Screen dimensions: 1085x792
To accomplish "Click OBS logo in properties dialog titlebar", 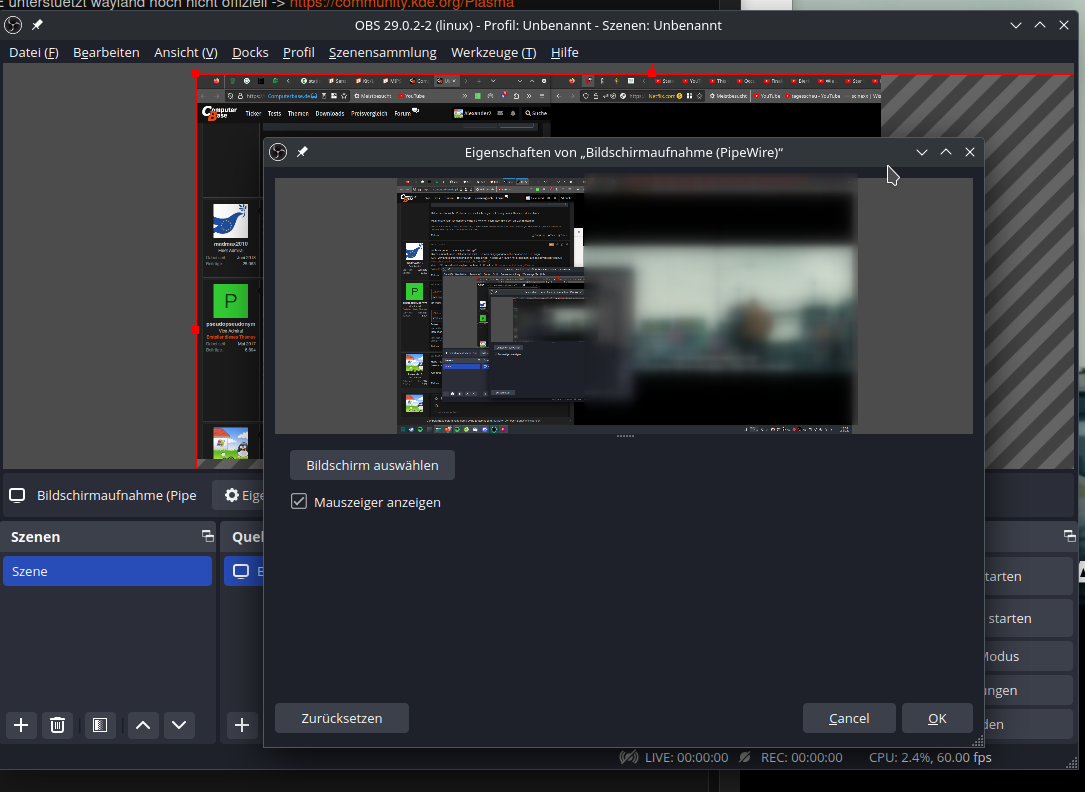I will tap(278, 152).
